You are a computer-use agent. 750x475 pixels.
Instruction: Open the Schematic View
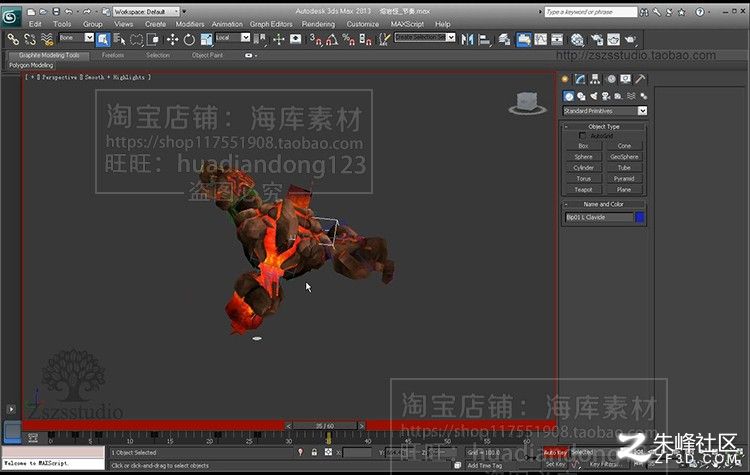557,39
